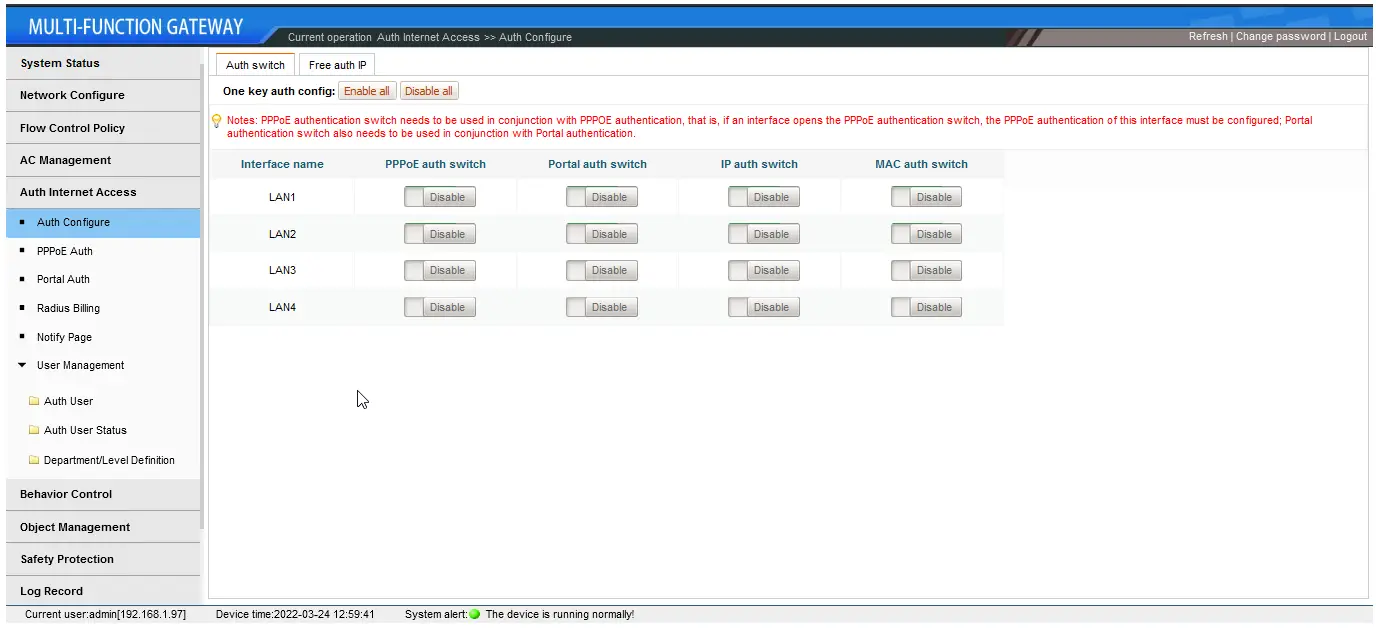This screenshot has height=635, width=1376.
Task: Open PPPoE Auth page
Action: click(64, 251)
